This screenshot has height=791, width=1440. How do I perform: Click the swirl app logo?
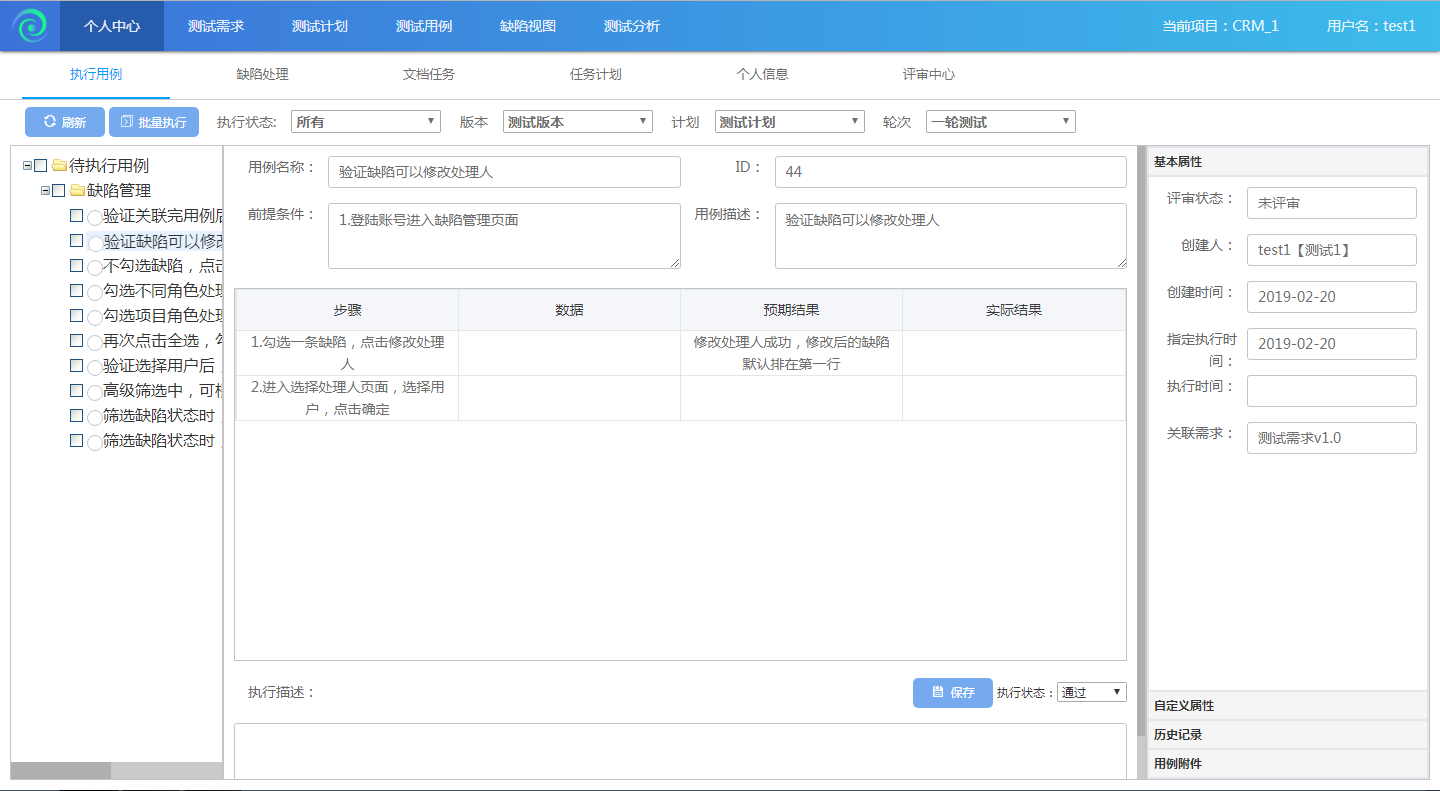tap(30, 26)
